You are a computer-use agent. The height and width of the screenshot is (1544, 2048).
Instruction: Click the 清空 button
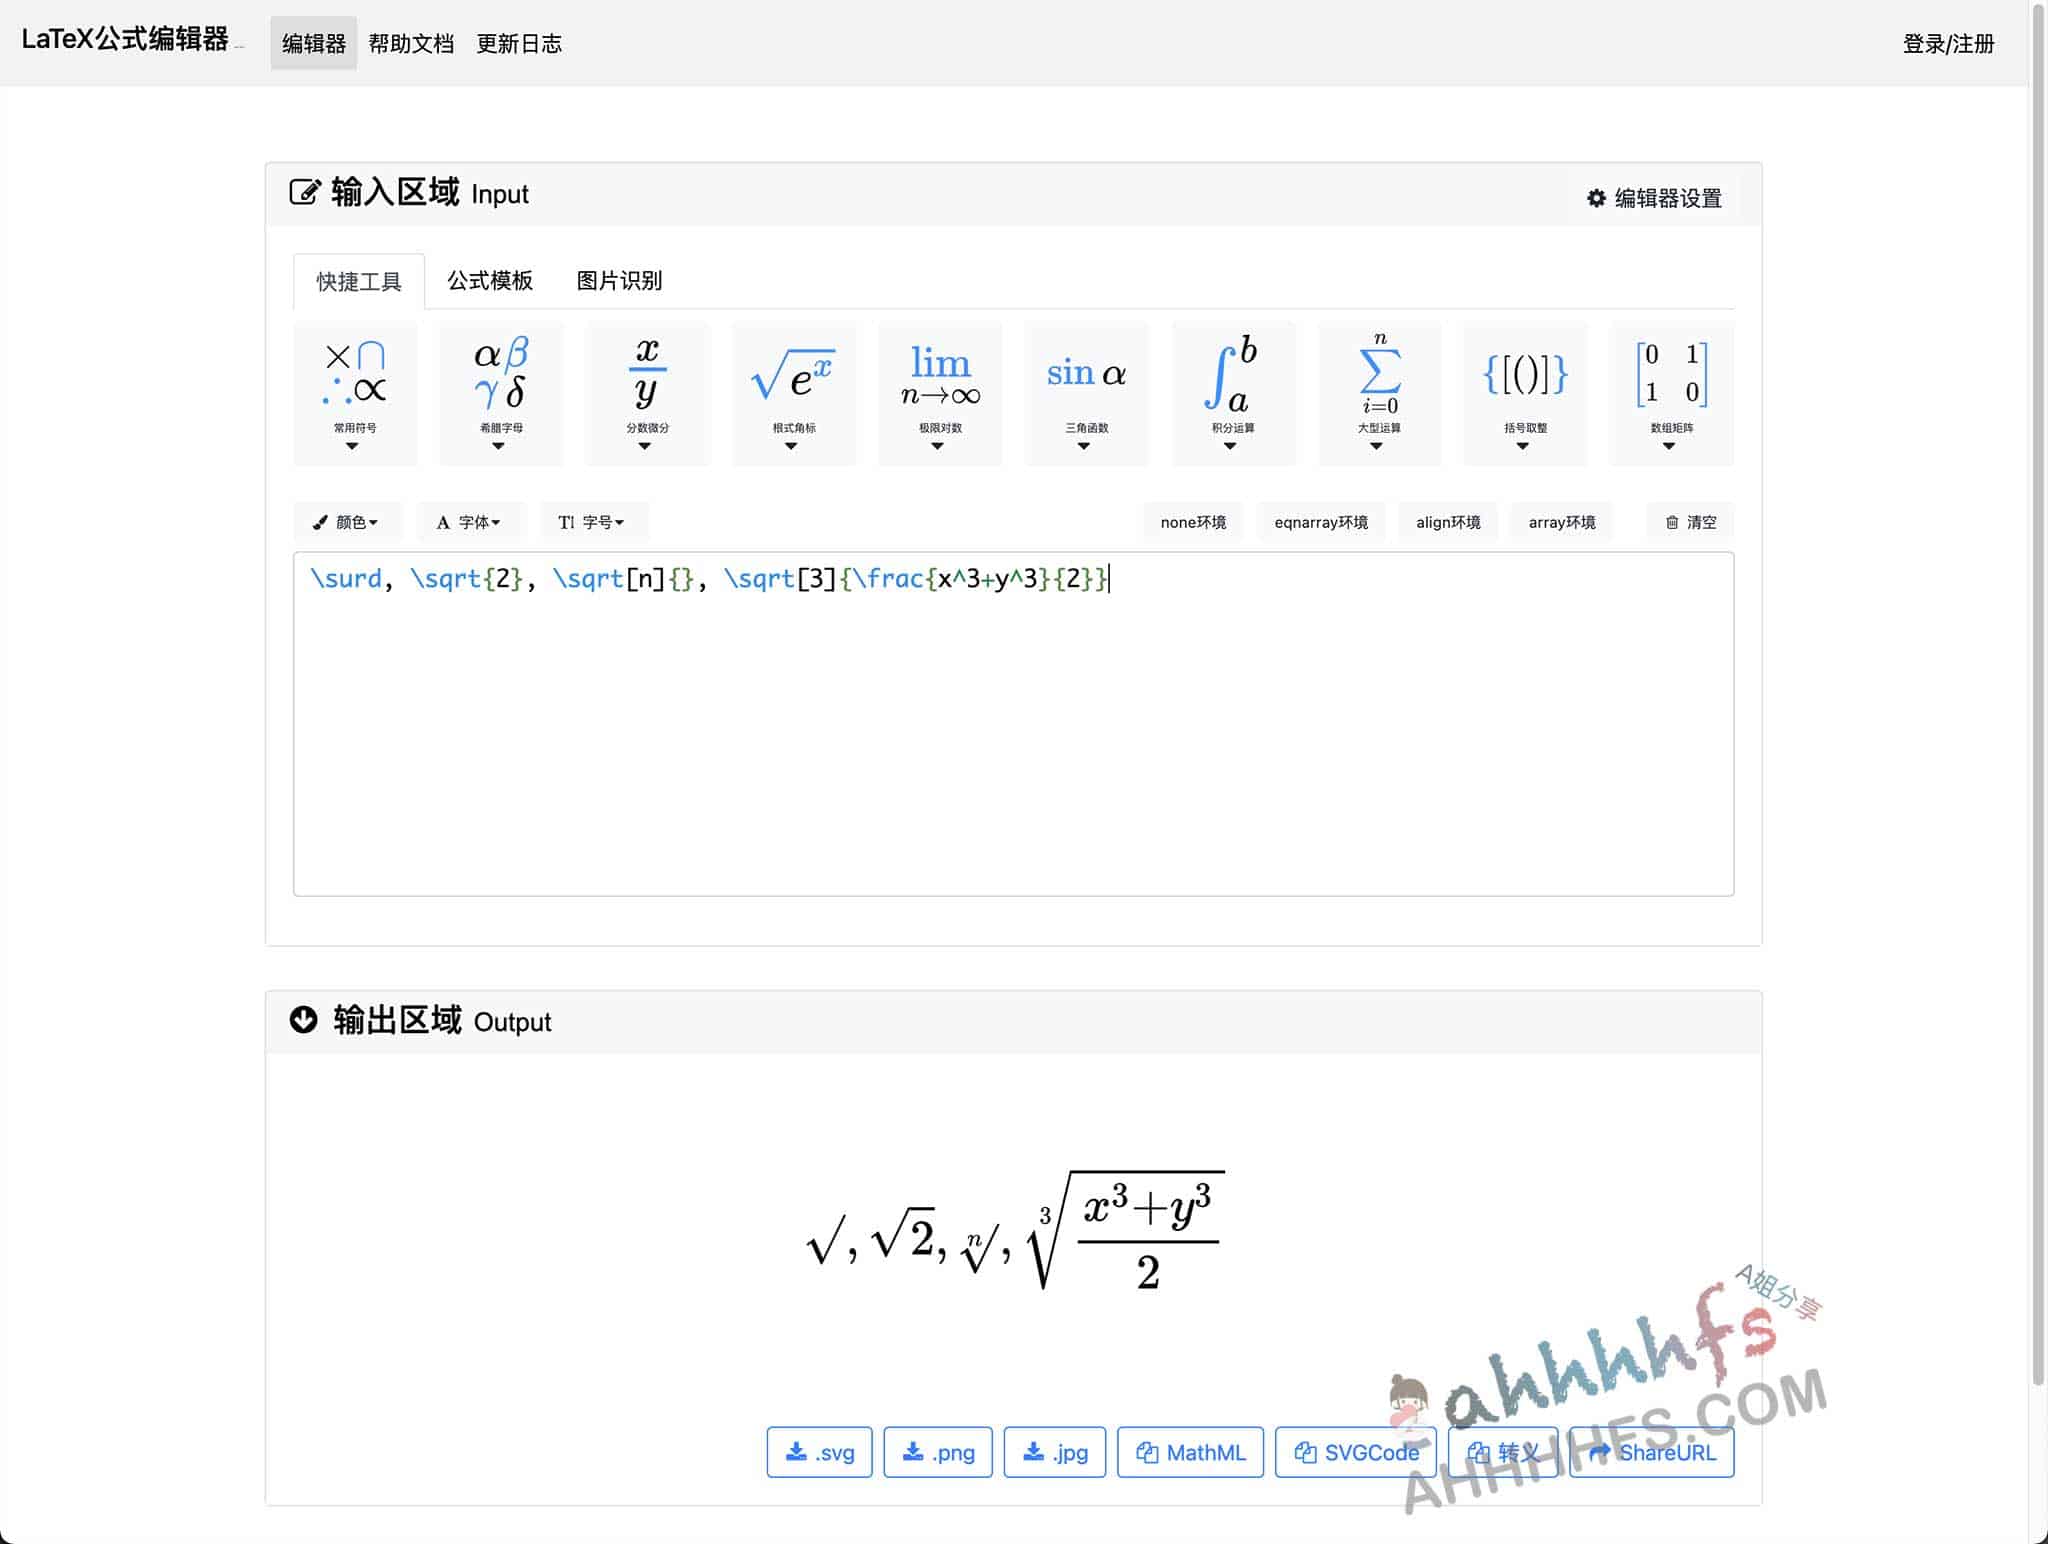(1688, 522)
